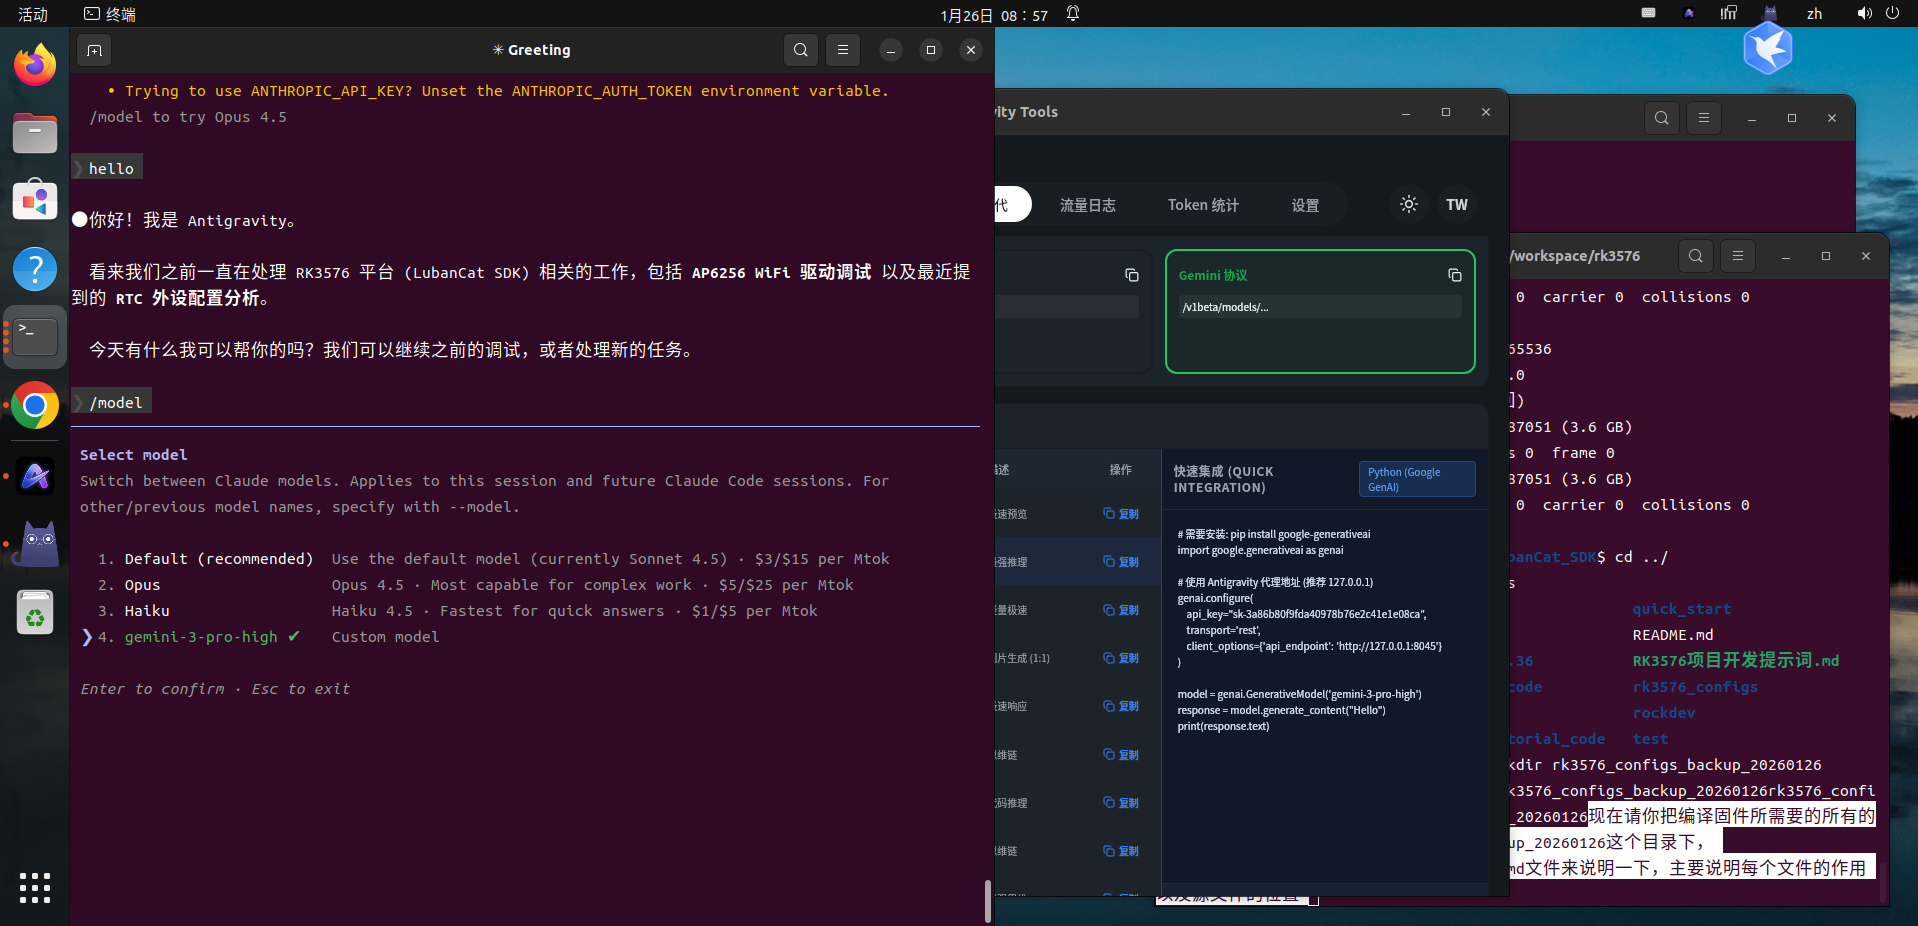Click rk3576_configs in the rk3576 terminal

pos(1695,687)
